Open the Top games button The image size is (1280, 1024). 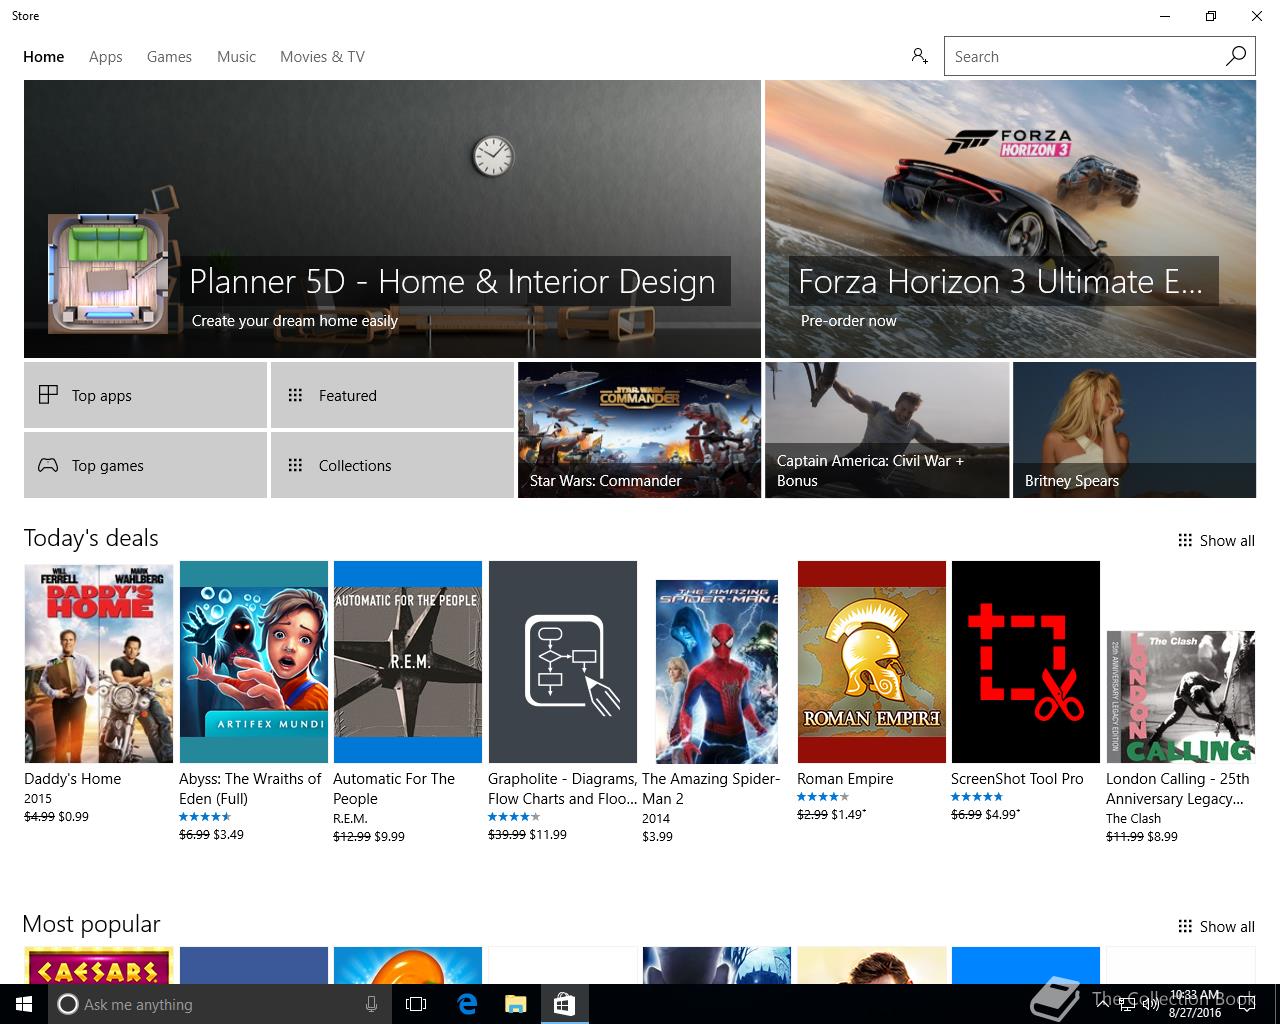click(145, 465)
